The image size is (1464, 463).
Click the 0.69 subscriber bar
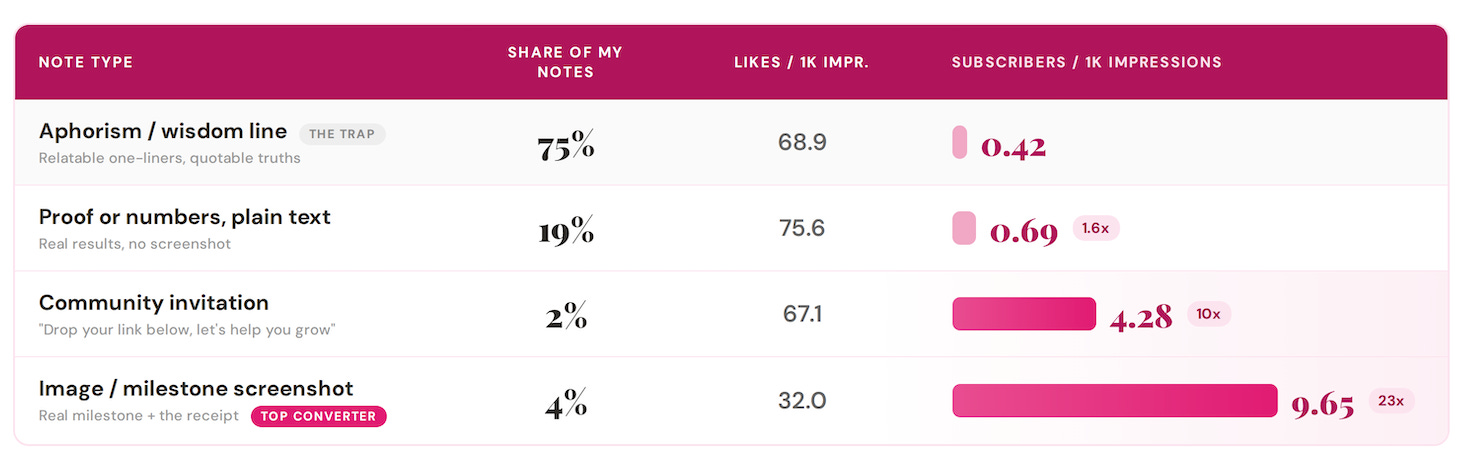click(964, 228)
